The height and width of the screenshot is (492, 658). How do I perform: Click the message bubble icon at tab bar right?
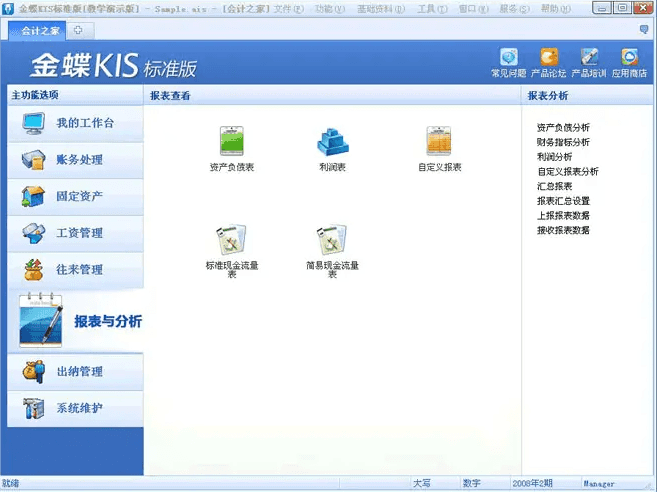coord(644,29)
